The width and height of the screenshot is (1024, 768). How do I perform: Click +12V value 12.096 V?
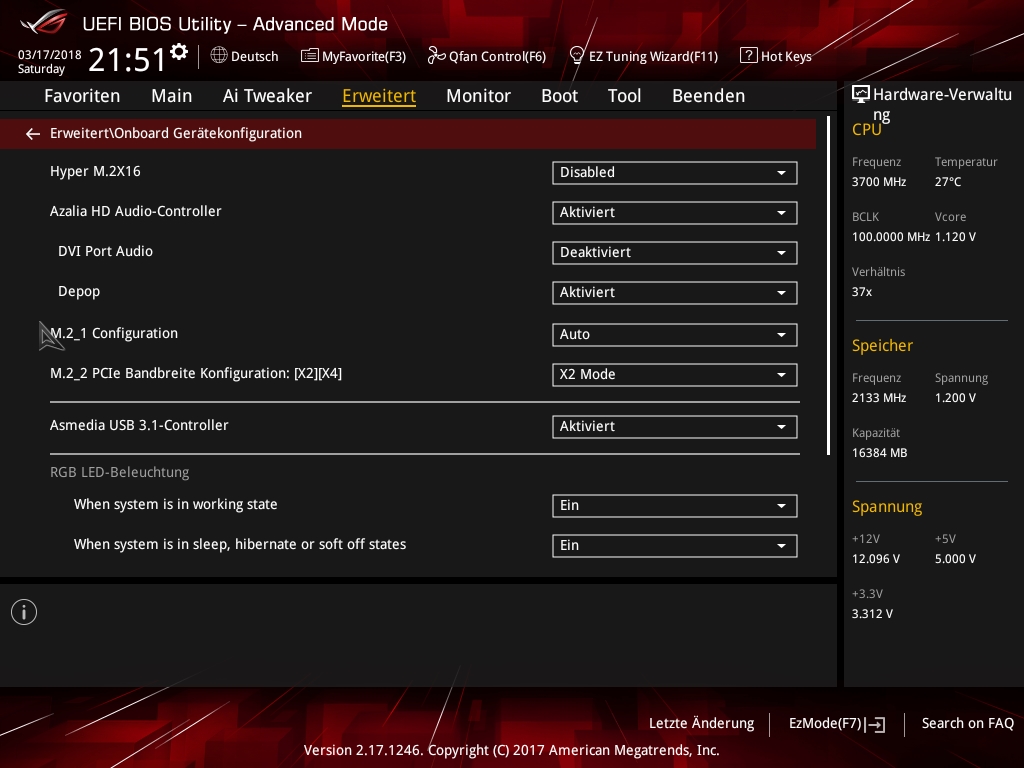pos(876,559)
